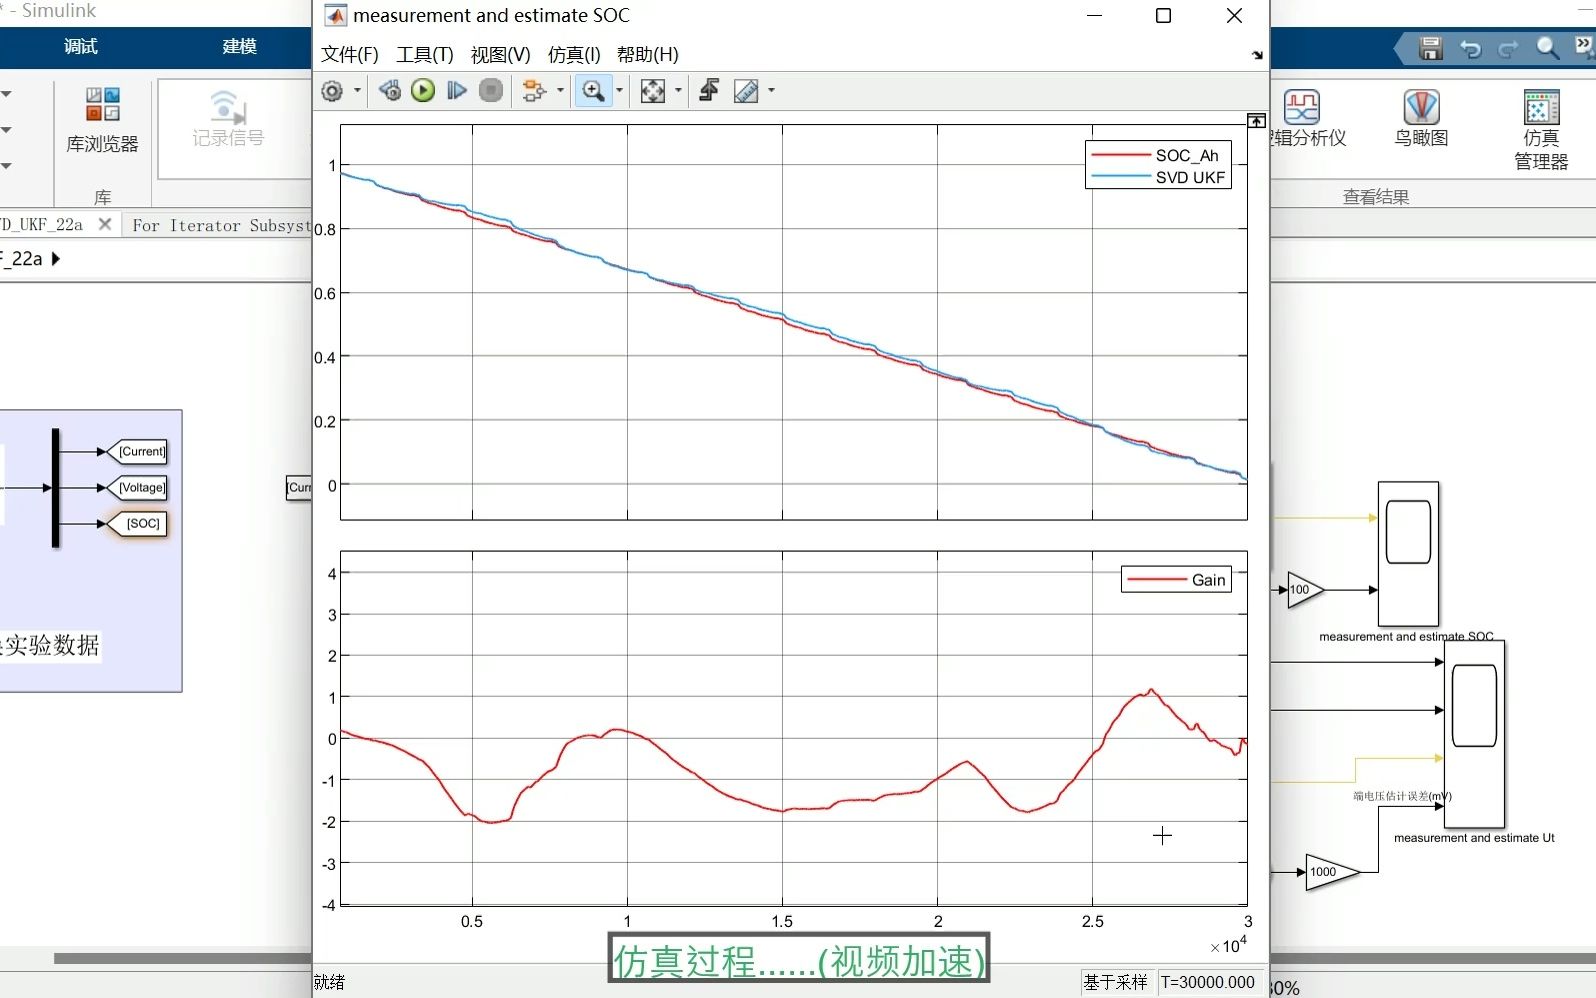1596x998 pixels.
Task: Expand the configuration properties dropdown arrow
Action: (357, 91)
